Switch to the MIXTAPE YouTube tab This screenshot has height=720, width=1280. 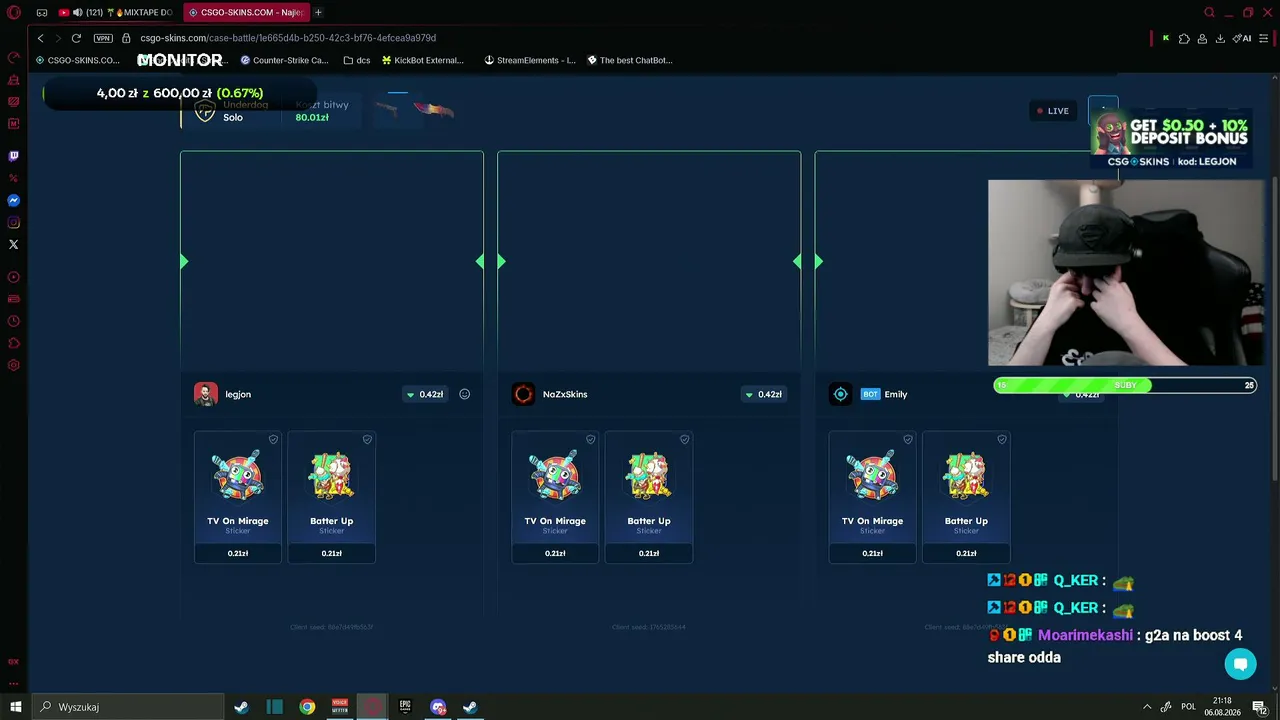click(118, 13)
